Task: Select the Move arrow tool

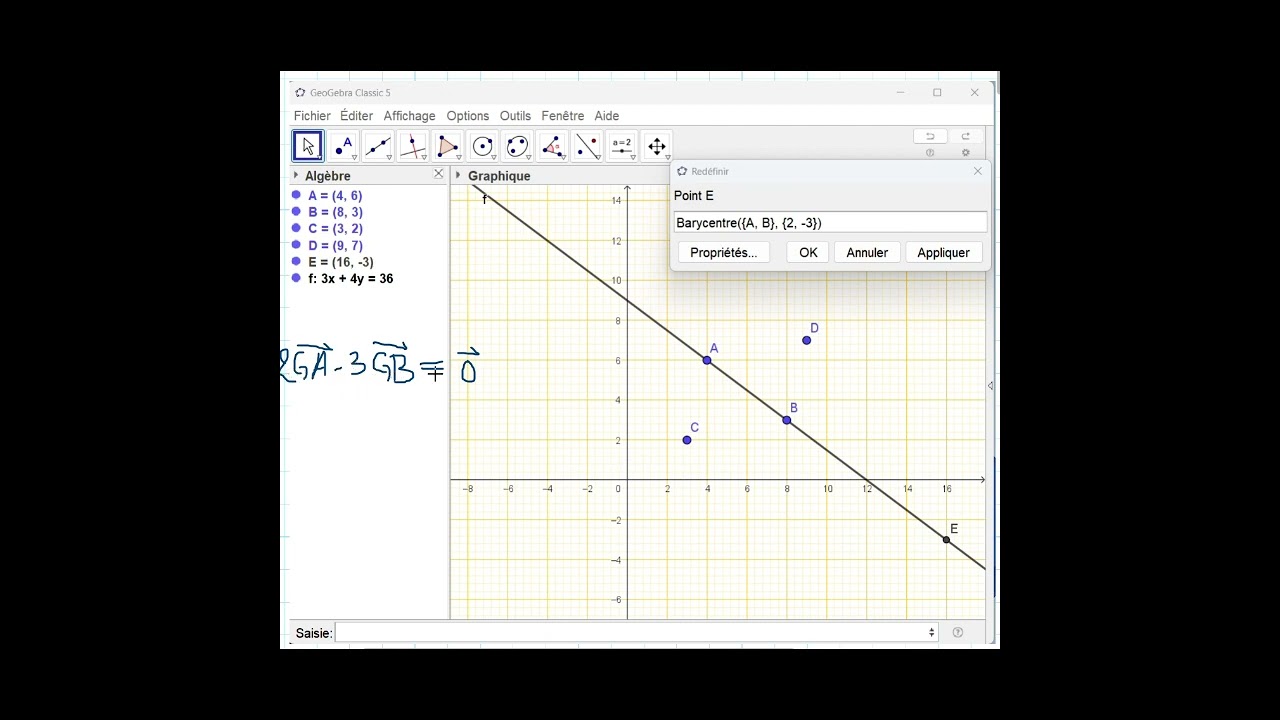Action: pyautogui.click(x=308, y=146)
